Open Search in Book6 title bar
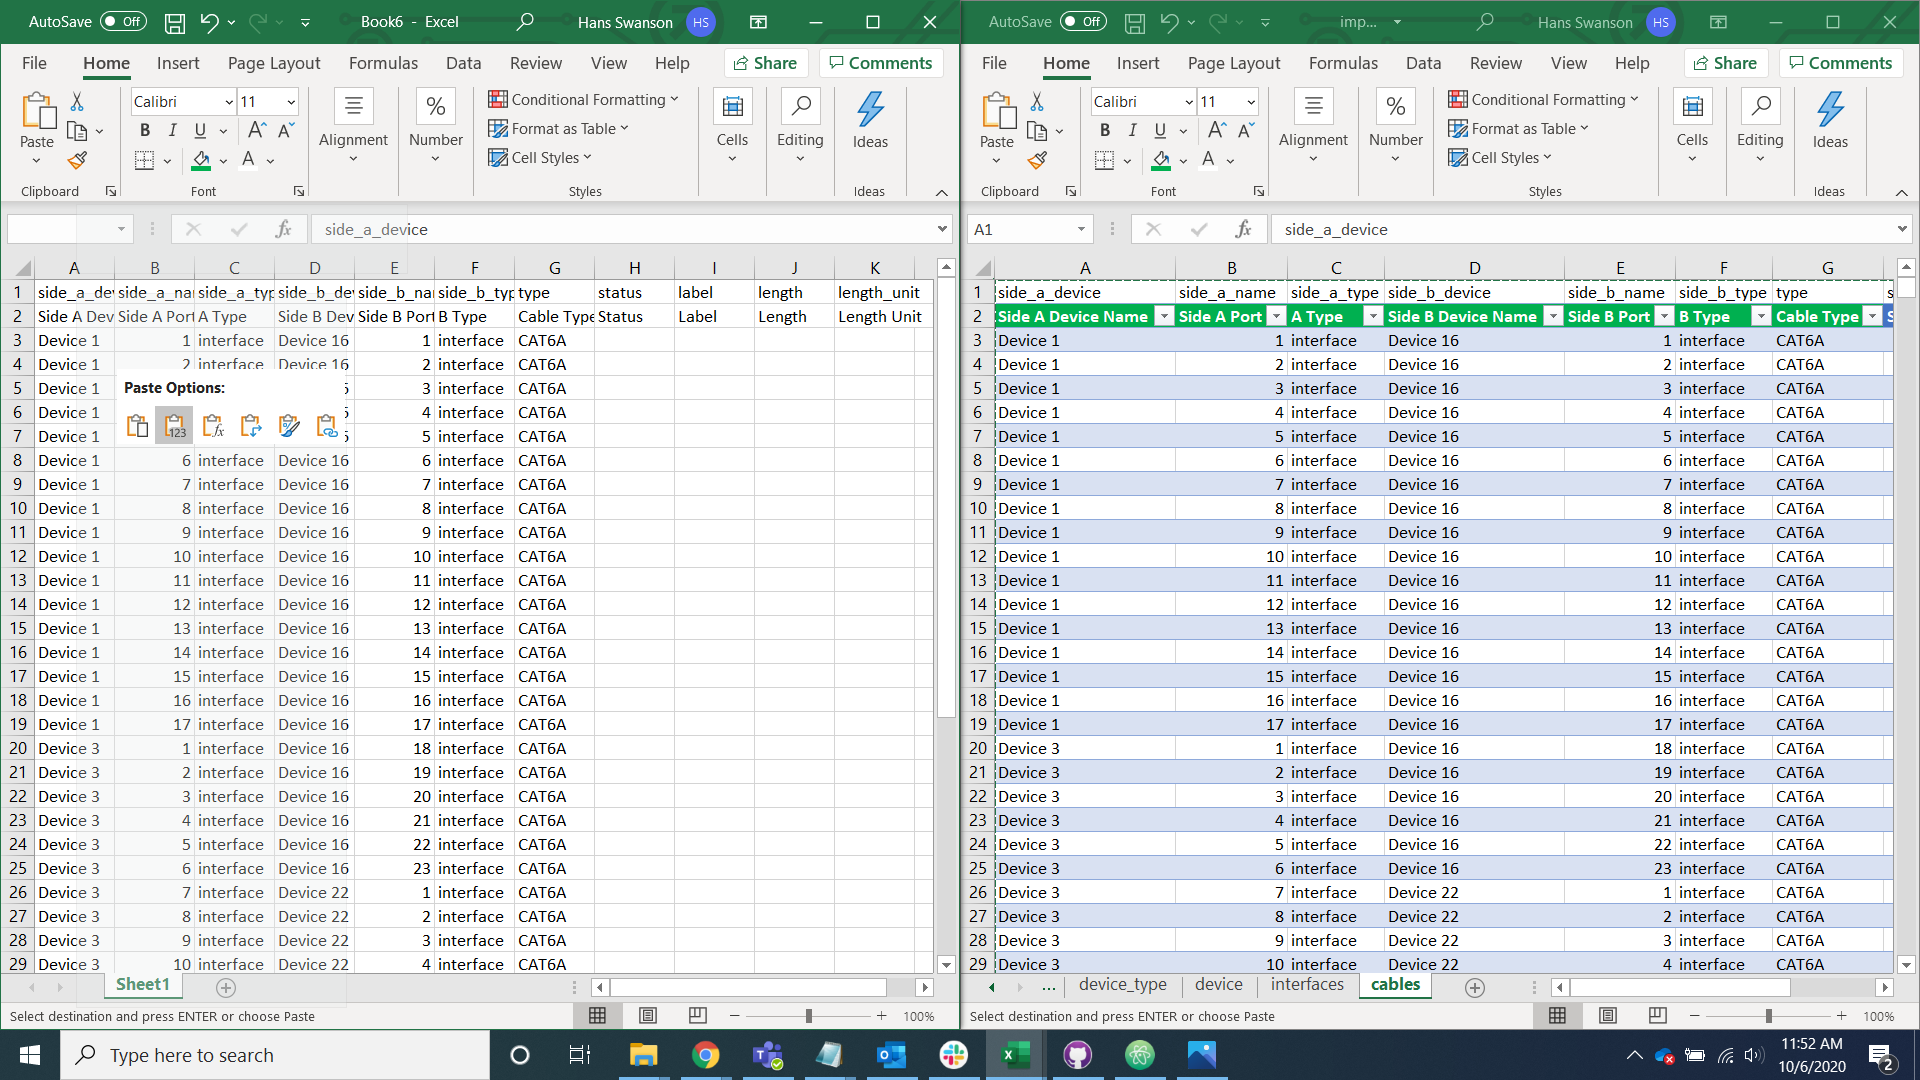The width and height of the screenshot is (1920, 1080). 525,22
